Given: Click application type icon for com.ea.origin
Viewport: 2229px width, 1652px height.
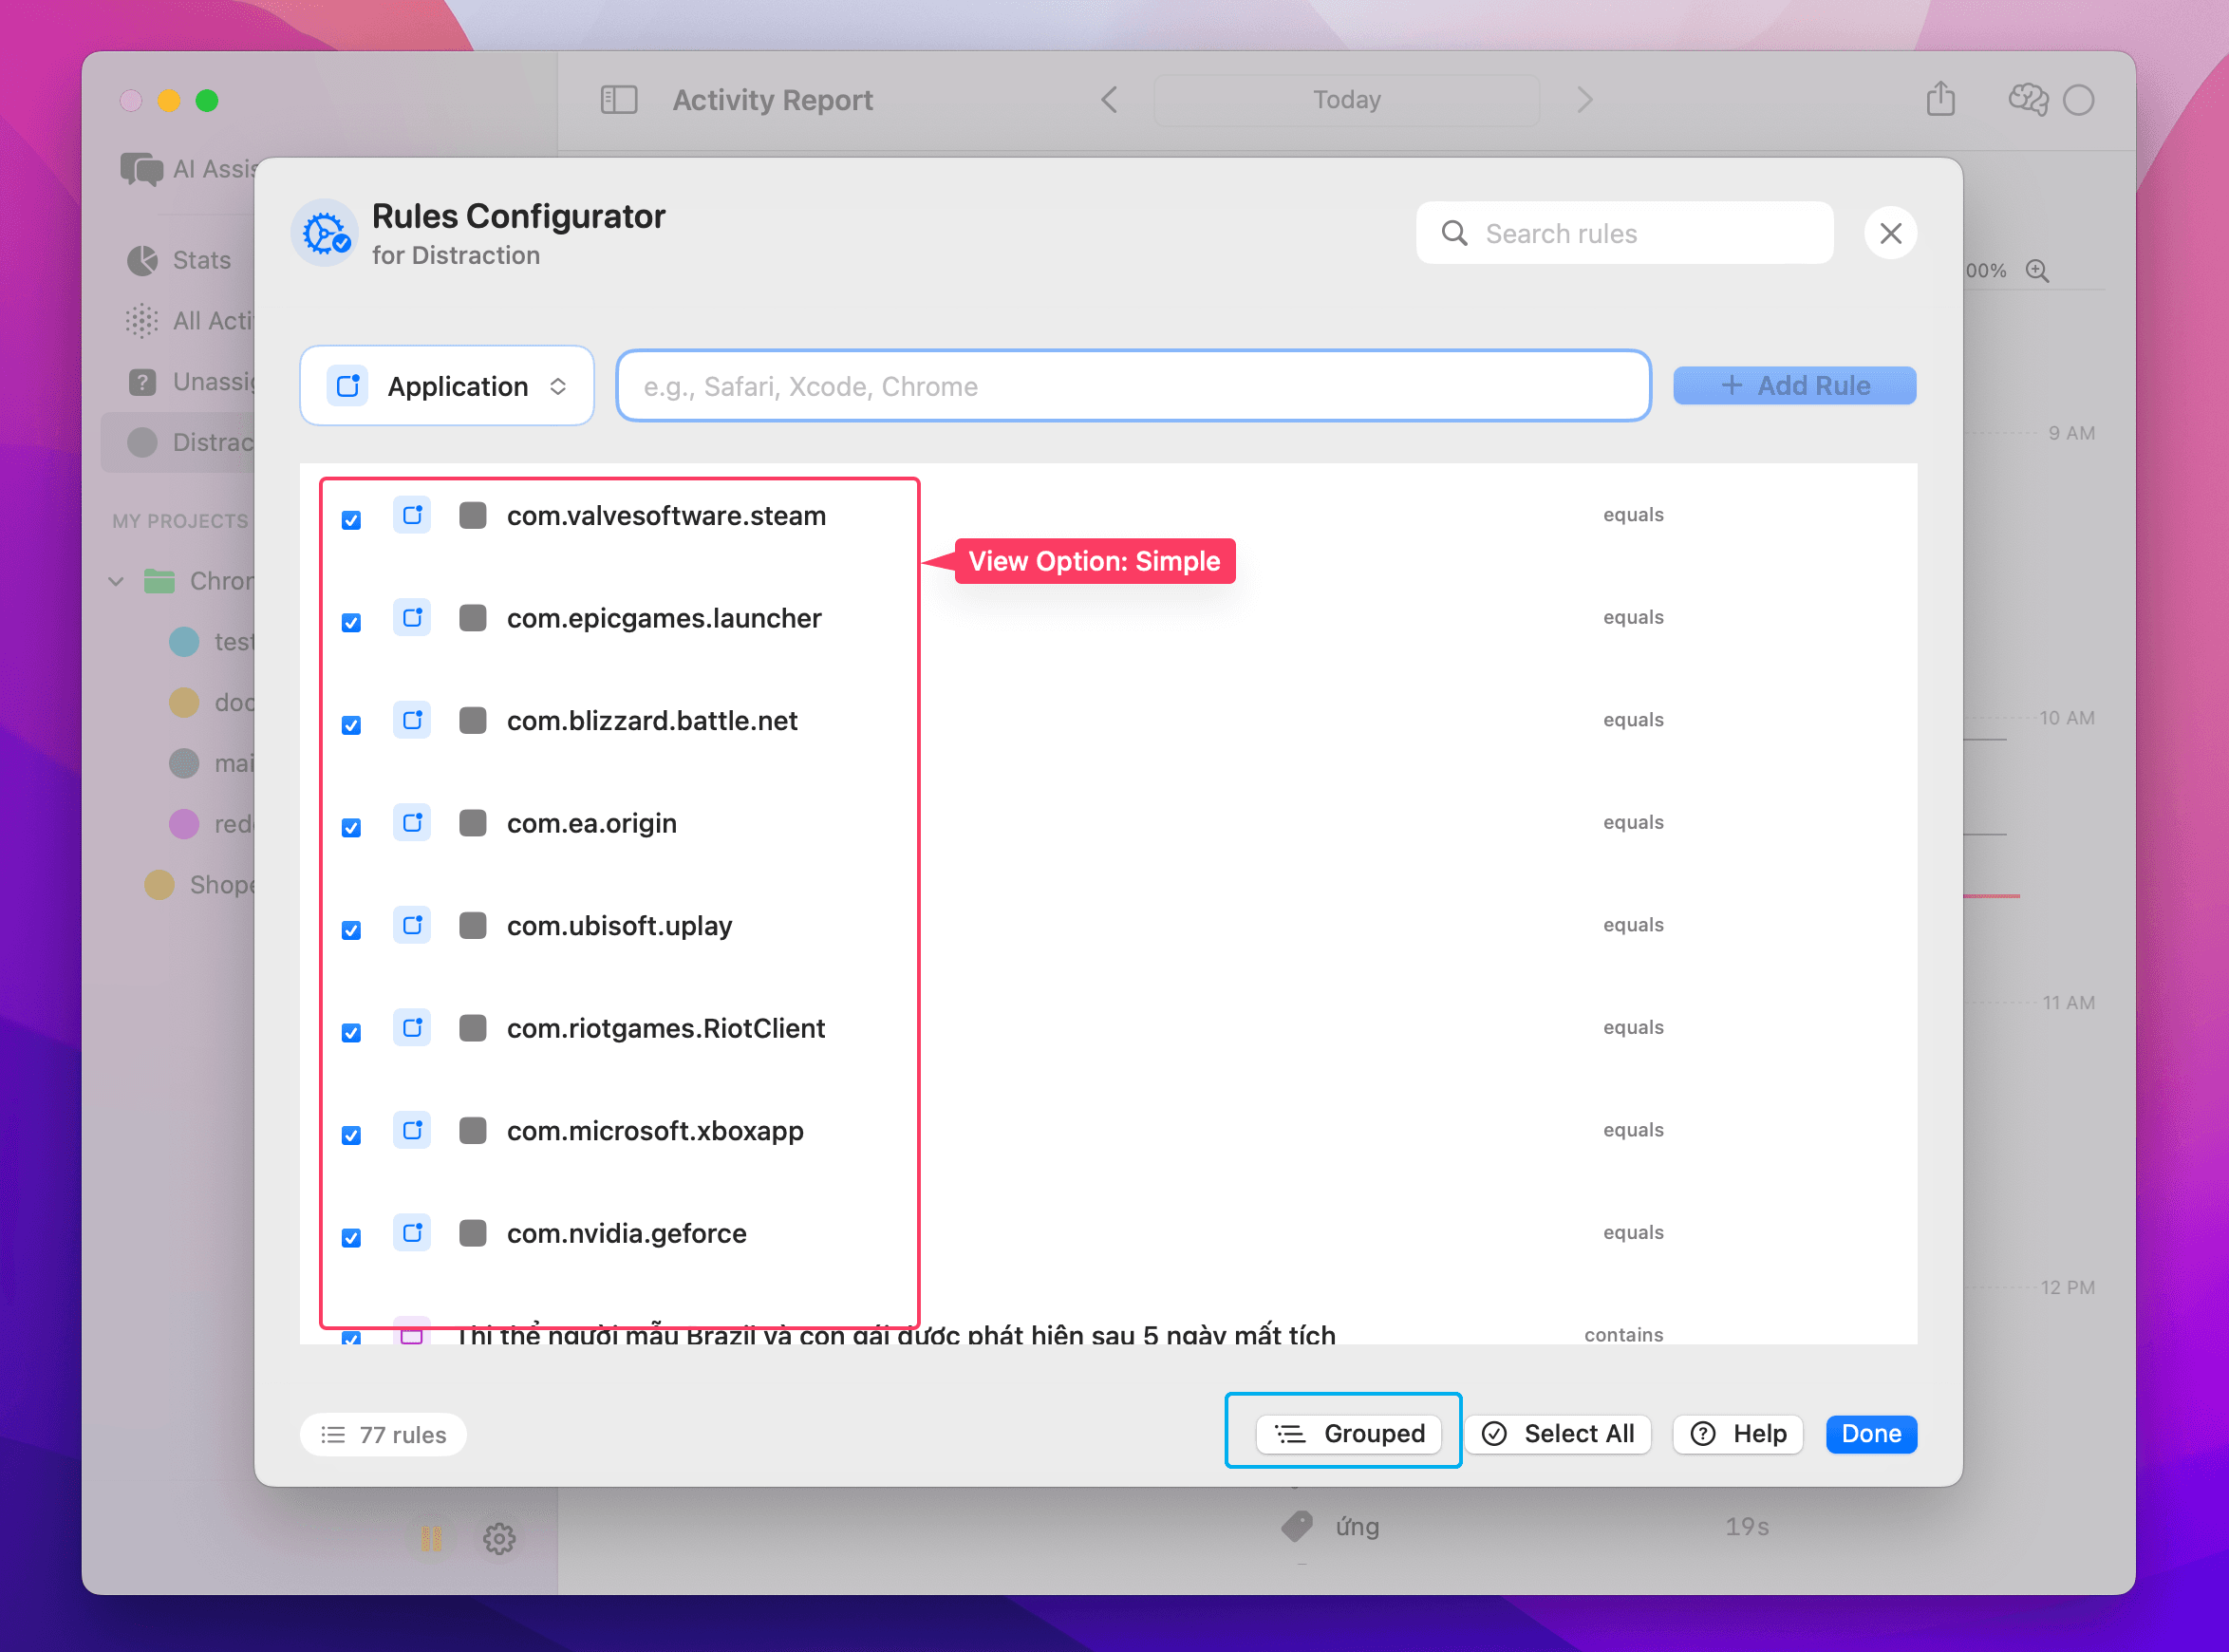Looking at the screenshot, I should pyautogui.click(x=412, y=823).
